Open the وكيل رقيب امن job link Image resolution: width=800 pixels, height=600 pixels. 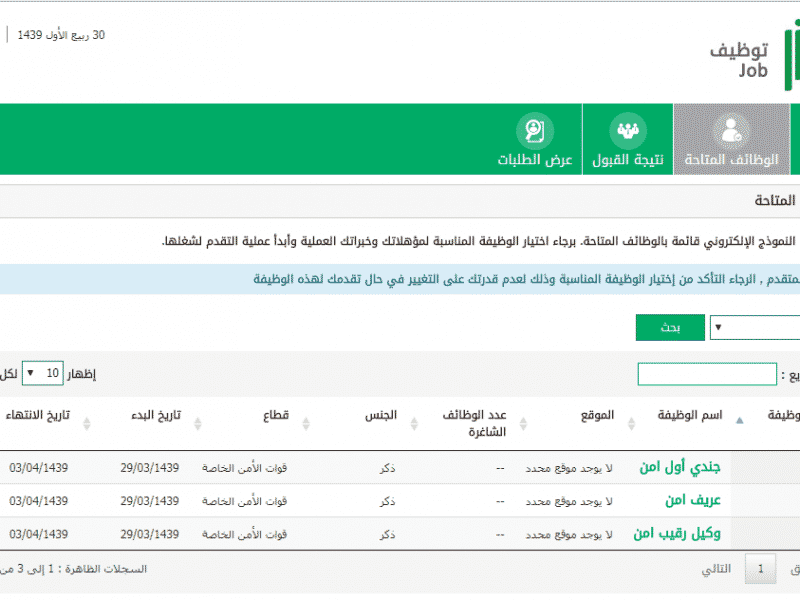point(677,534)
